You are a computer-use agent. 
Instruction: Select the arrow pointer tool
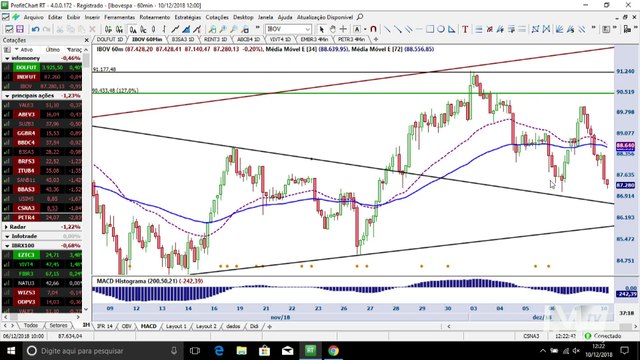(322, 29)
